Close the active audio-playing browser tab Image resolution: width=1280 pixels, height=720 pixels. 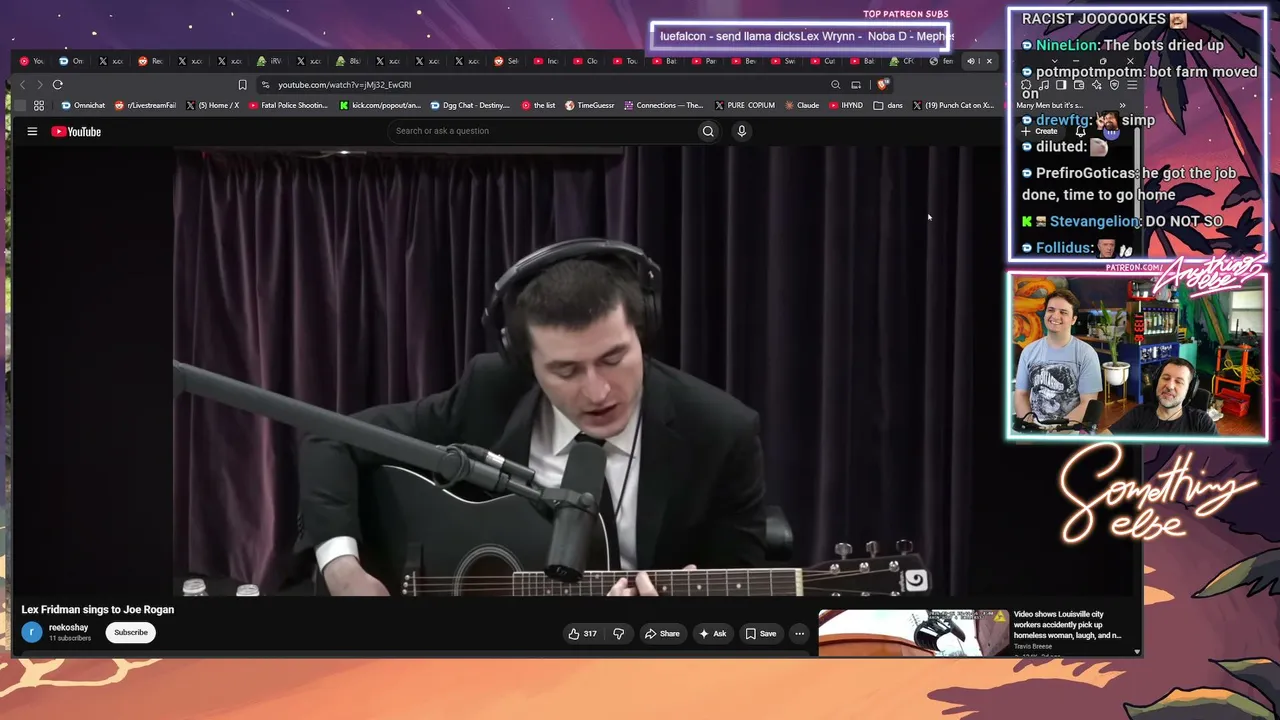(x=989, y=61)
